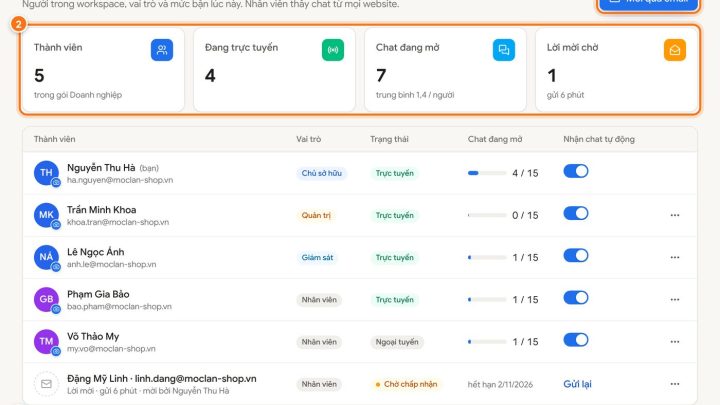
Task: Toggle auto chat assignment for Nguyễn Thu Hà
Action: [576, 171]
